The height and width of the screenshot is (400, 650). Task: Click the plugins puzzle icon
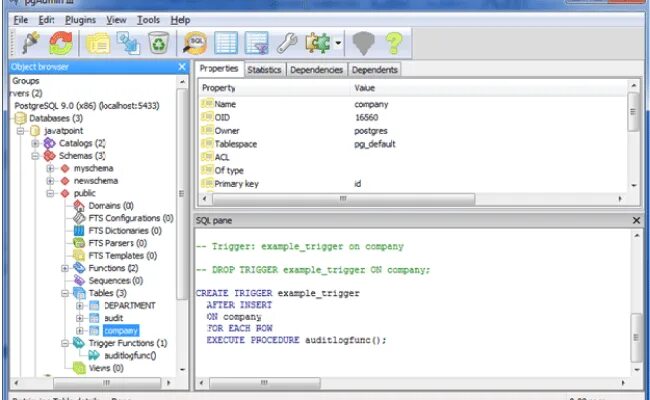tap(318, 43)
